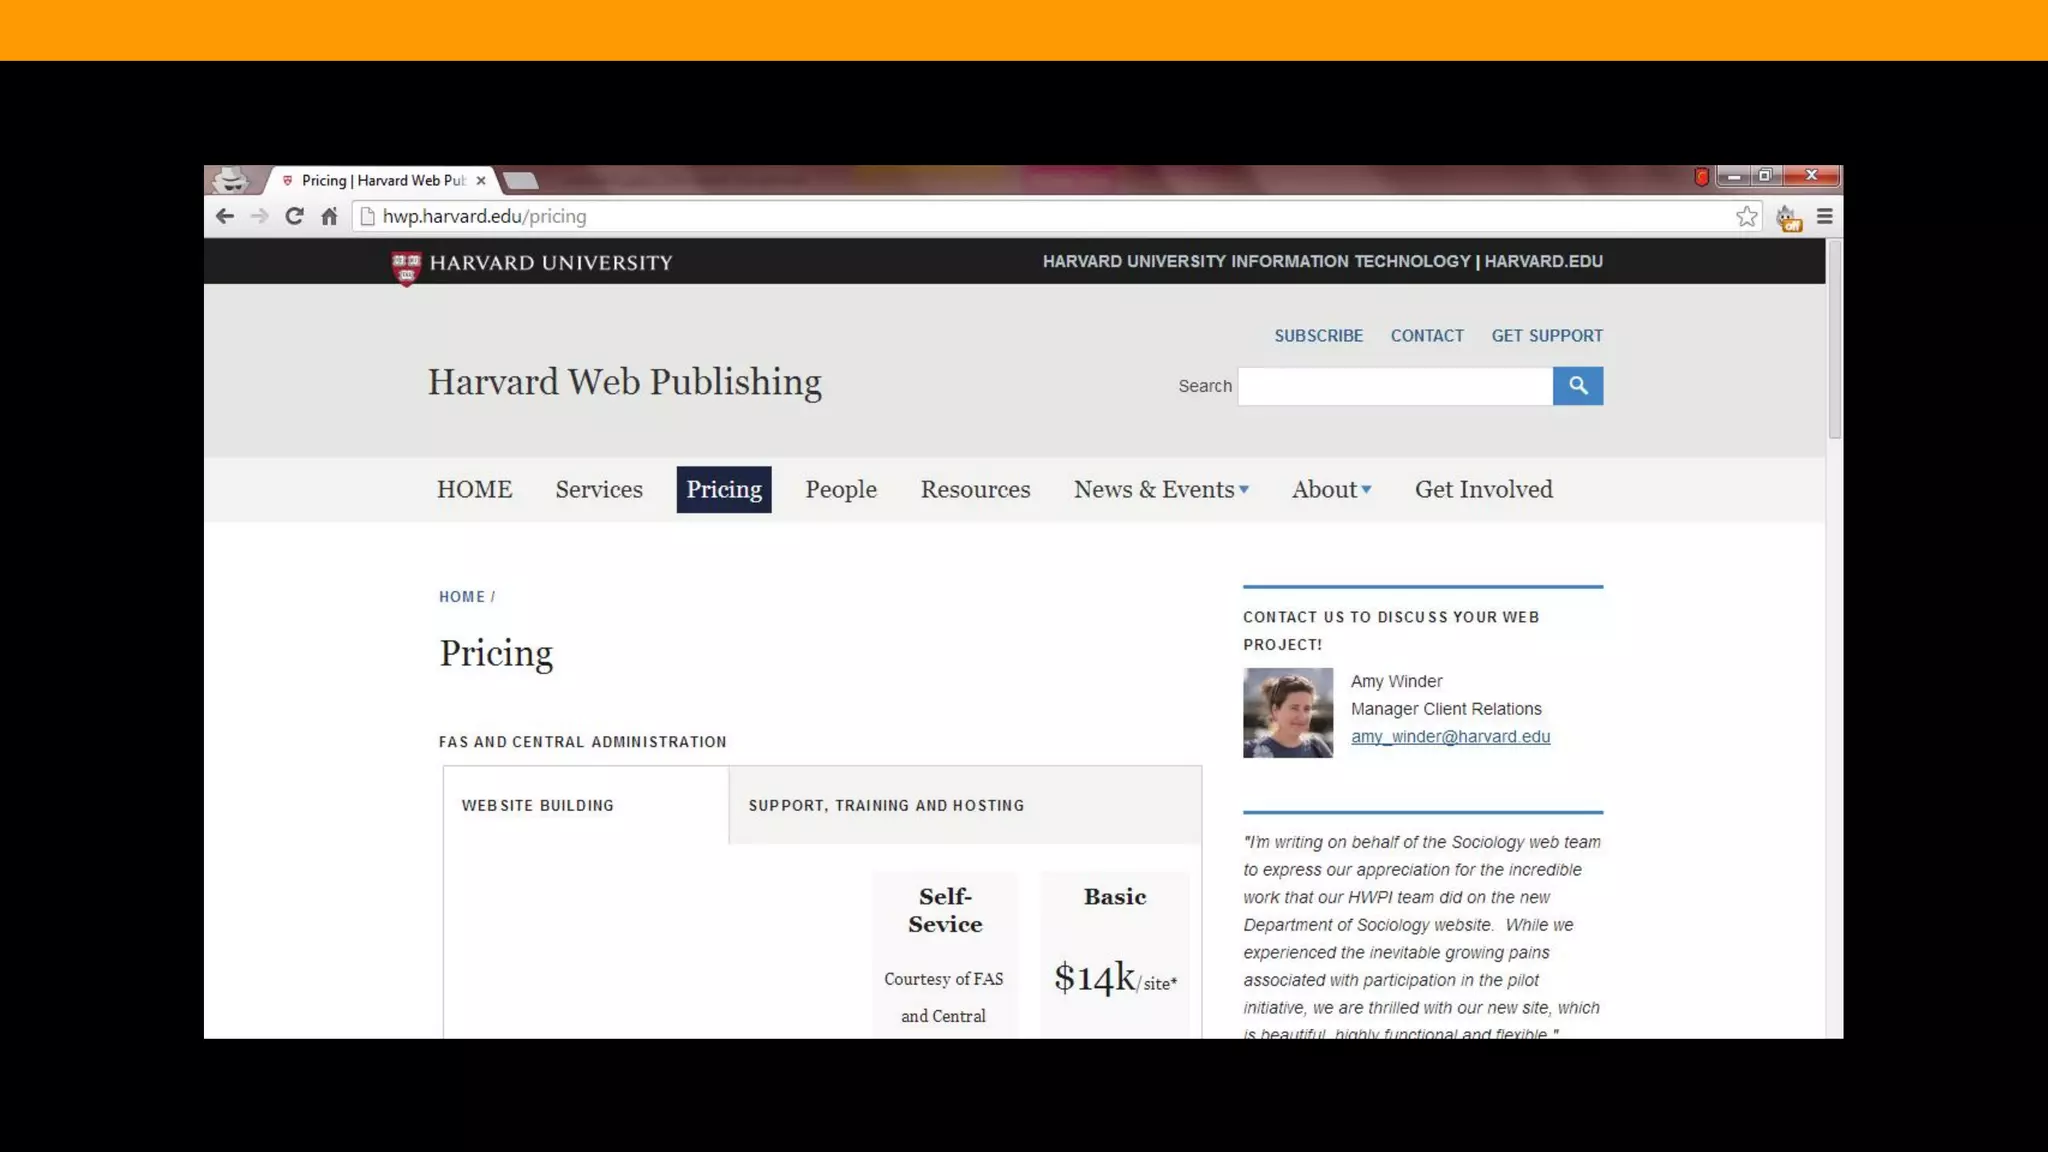Click the Pricing page heading
2048x1152 pixels.
496,654
